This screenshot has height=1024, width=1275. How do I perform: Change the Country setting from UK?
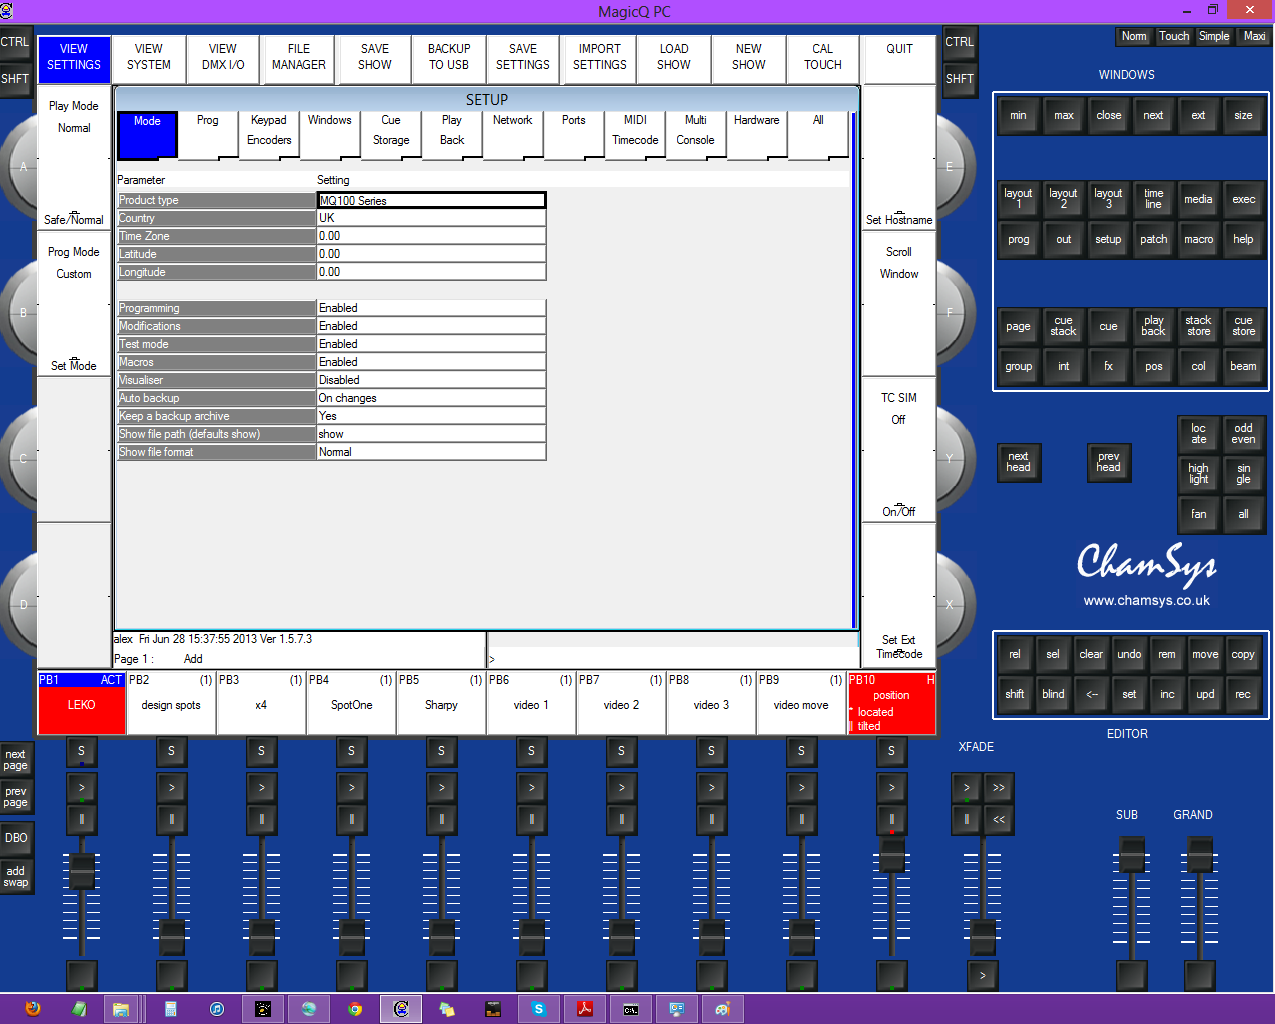(431, 217)
